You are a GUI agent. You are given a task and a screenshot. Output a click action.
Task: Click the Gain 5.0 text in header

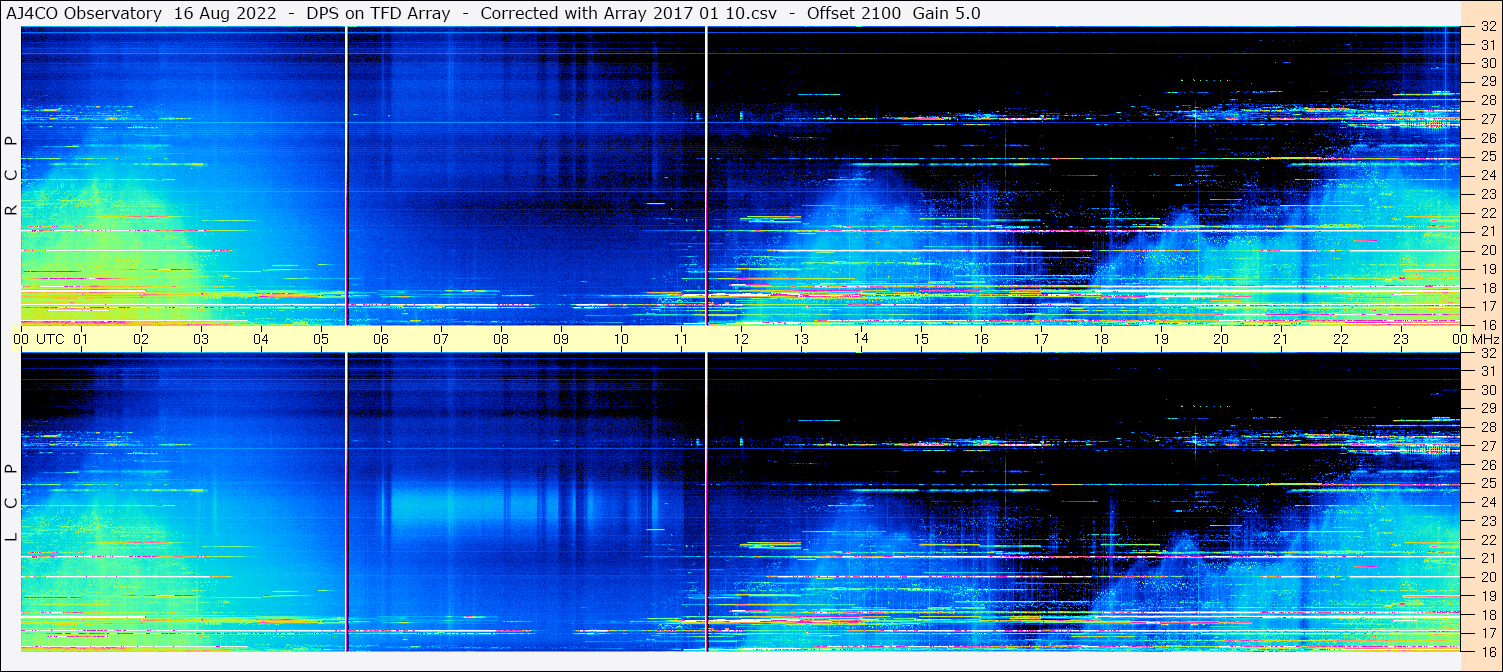946,13
